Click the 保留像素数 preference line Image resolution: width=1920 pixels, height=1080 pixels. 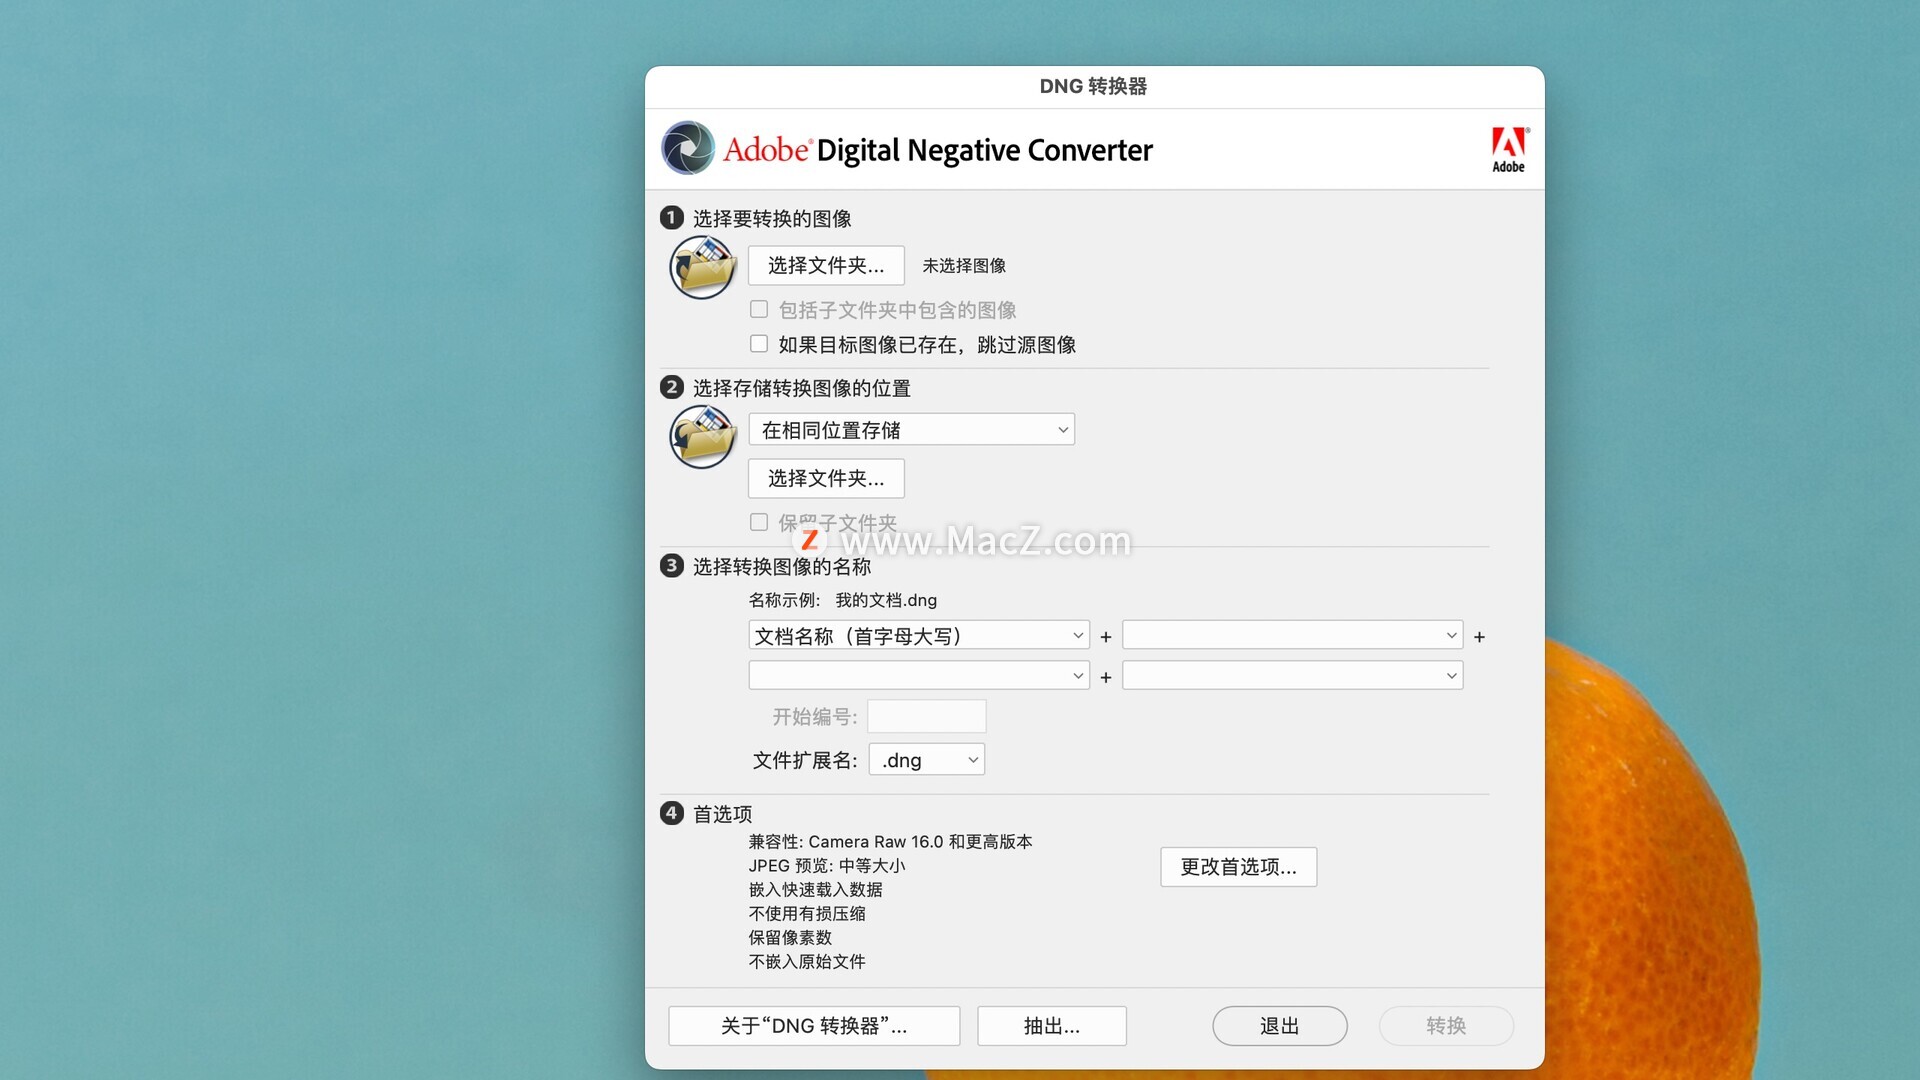tap(790, 938)
